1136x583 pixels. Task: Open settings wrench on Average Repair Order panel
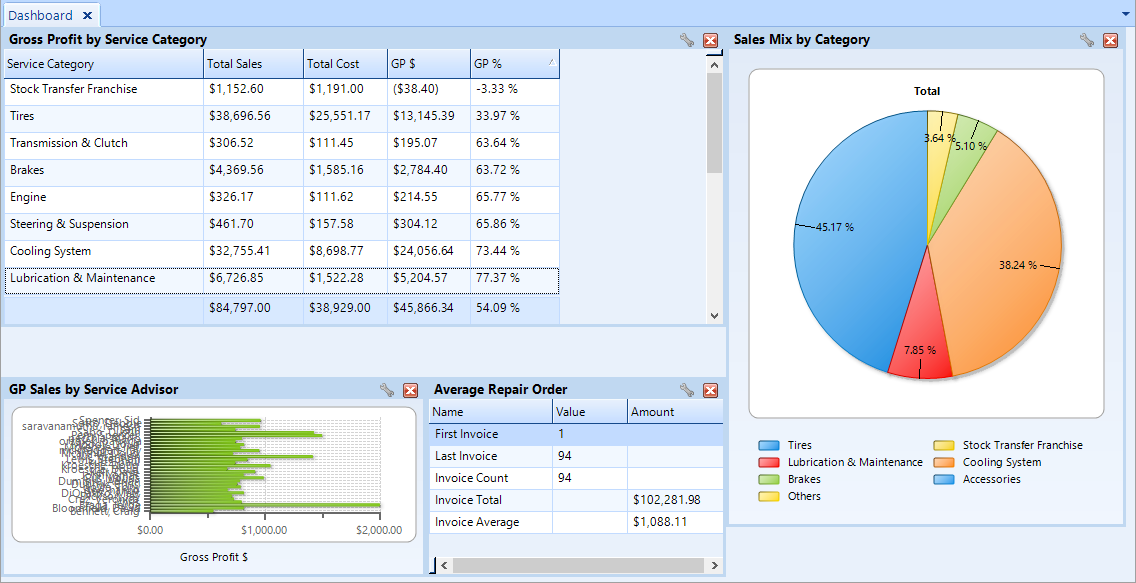pyautogui.click(x=686, y=390)
